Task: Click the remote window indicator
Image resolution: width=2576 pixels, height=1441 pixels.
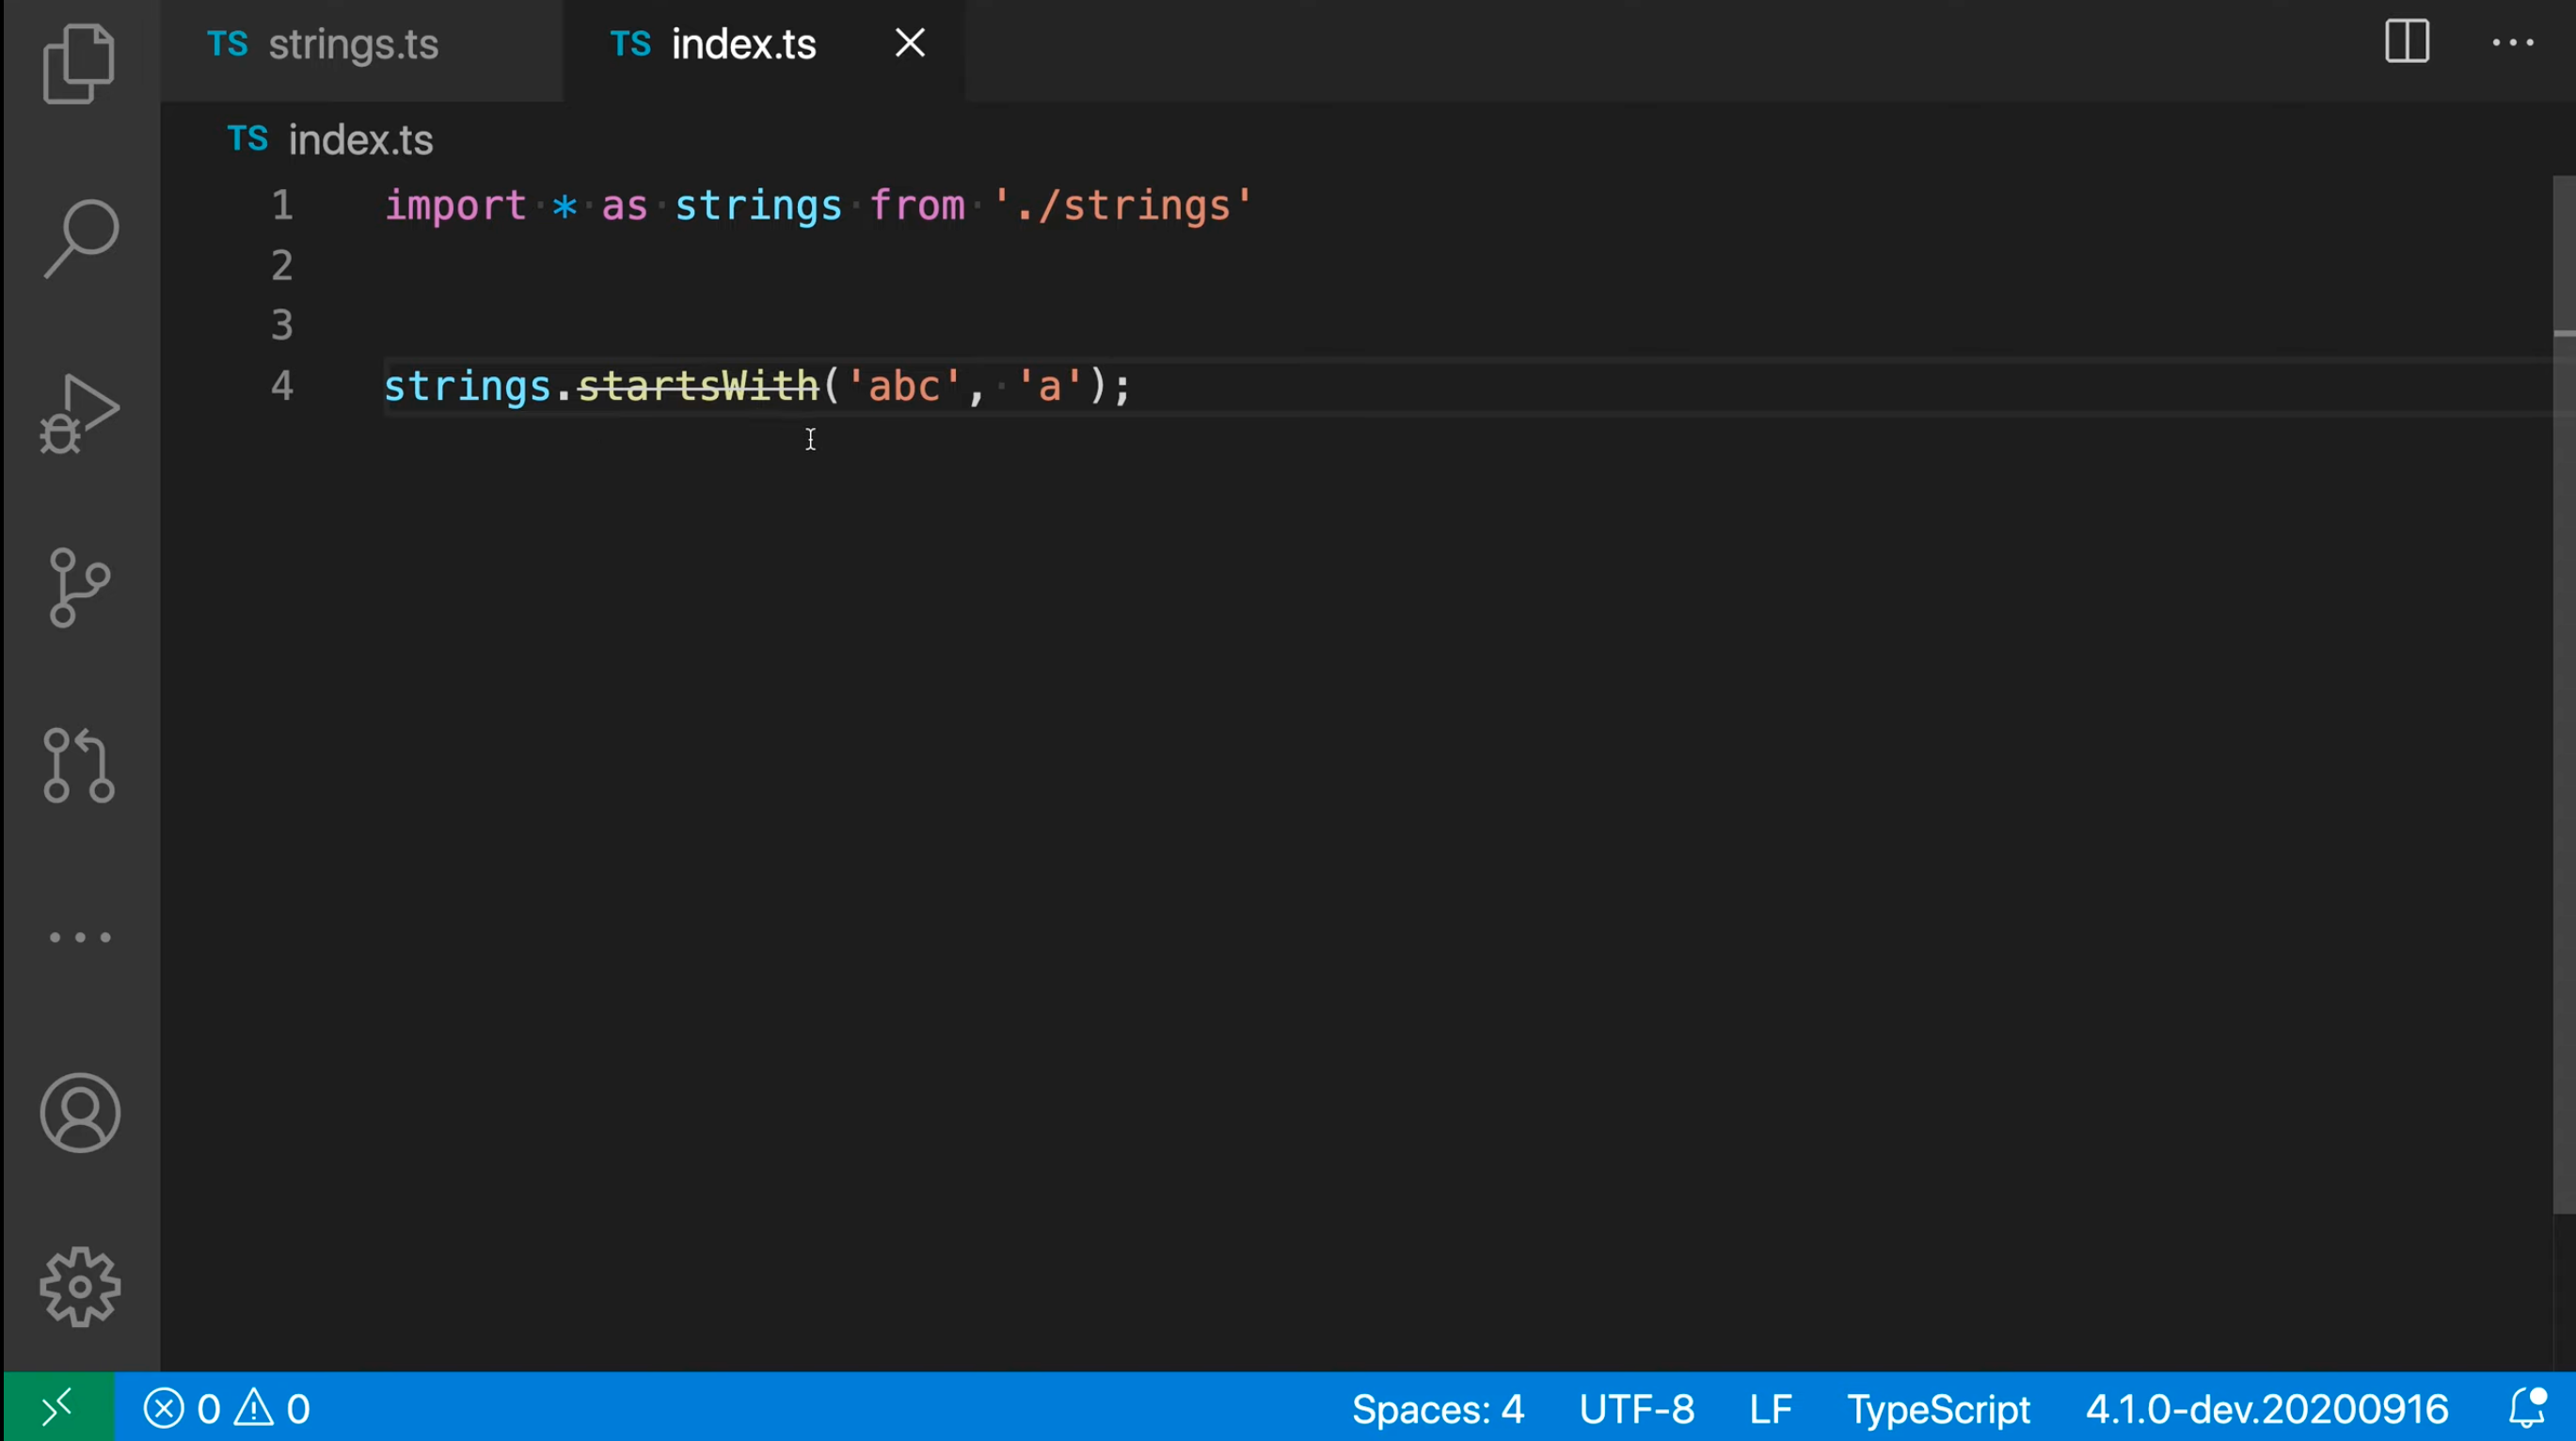Action: tap(58, 1408)
